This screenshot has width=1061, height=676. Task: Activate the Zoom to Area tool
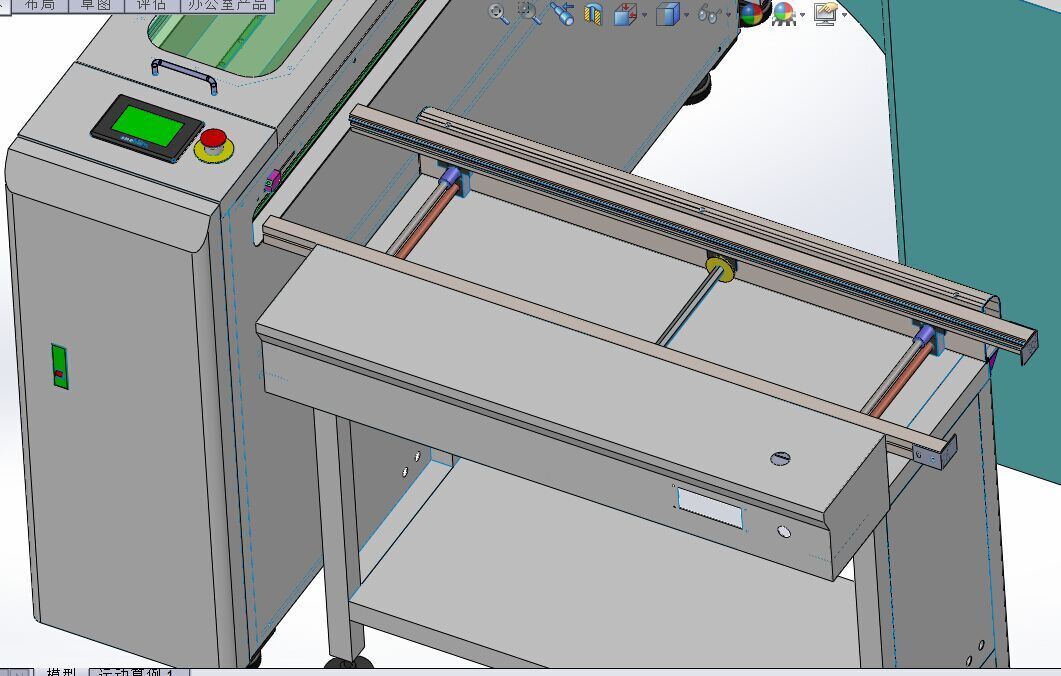tap(529, 12)
